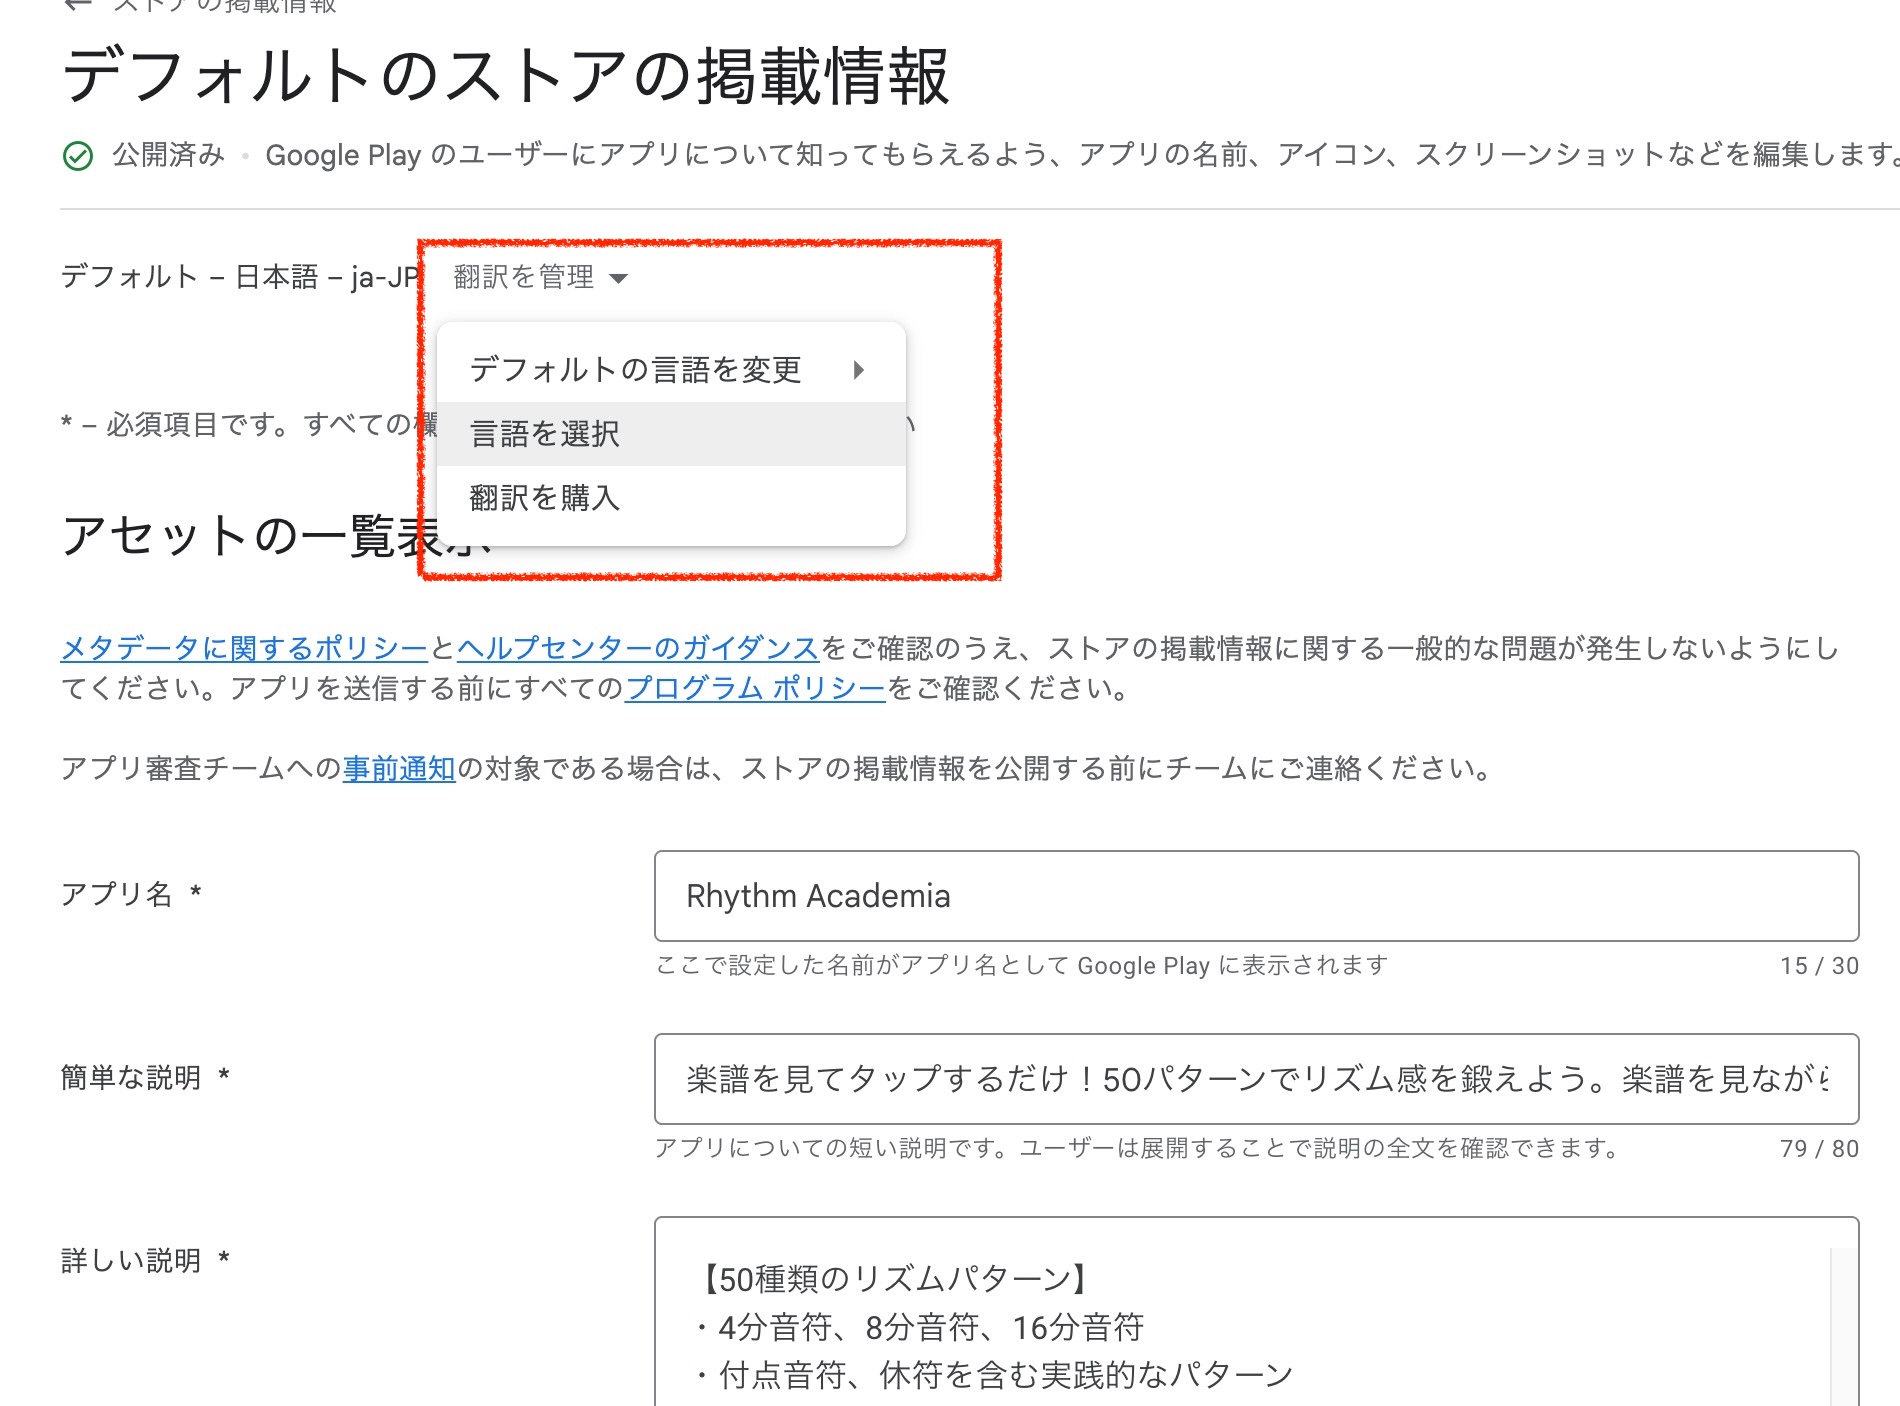Viewport: 1900px width, 1406px height.
Task: Click the caret arrow beside 翻訳を管理
Action: [x=618, y=278]
